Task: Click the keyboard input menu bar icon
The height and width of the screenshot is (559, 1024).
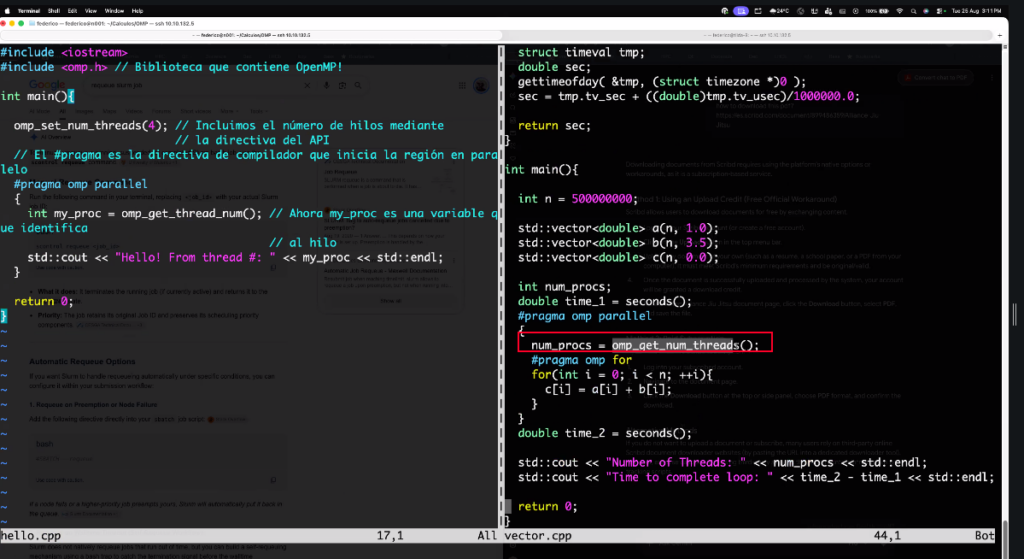Action: tap(842, 10)
